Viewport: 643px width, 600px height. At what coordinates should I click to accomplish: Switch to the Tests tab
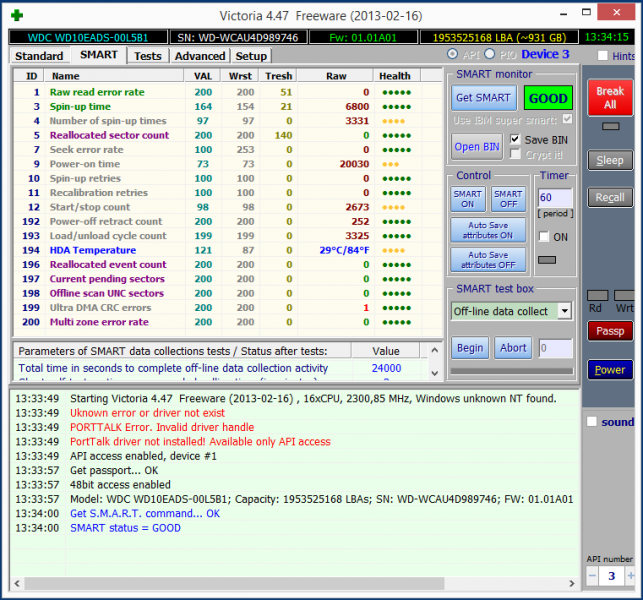pyautogui.click(x=147, y=56)
